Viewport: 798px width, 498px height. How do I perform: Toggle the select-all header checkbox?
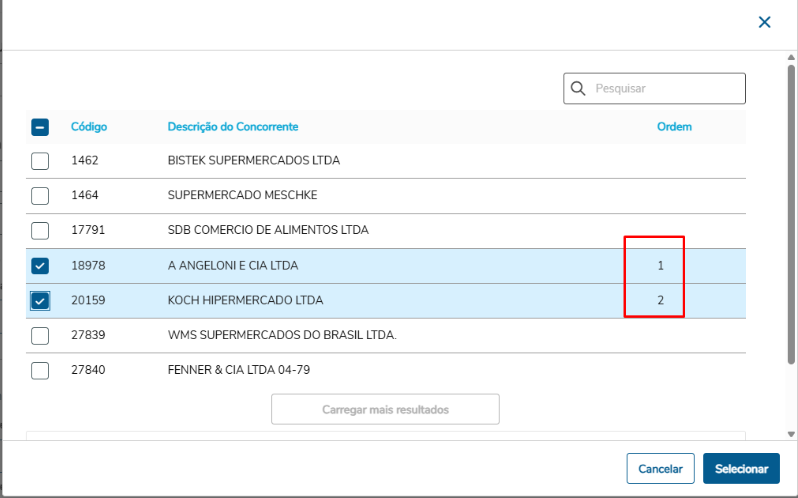[40, 127]
